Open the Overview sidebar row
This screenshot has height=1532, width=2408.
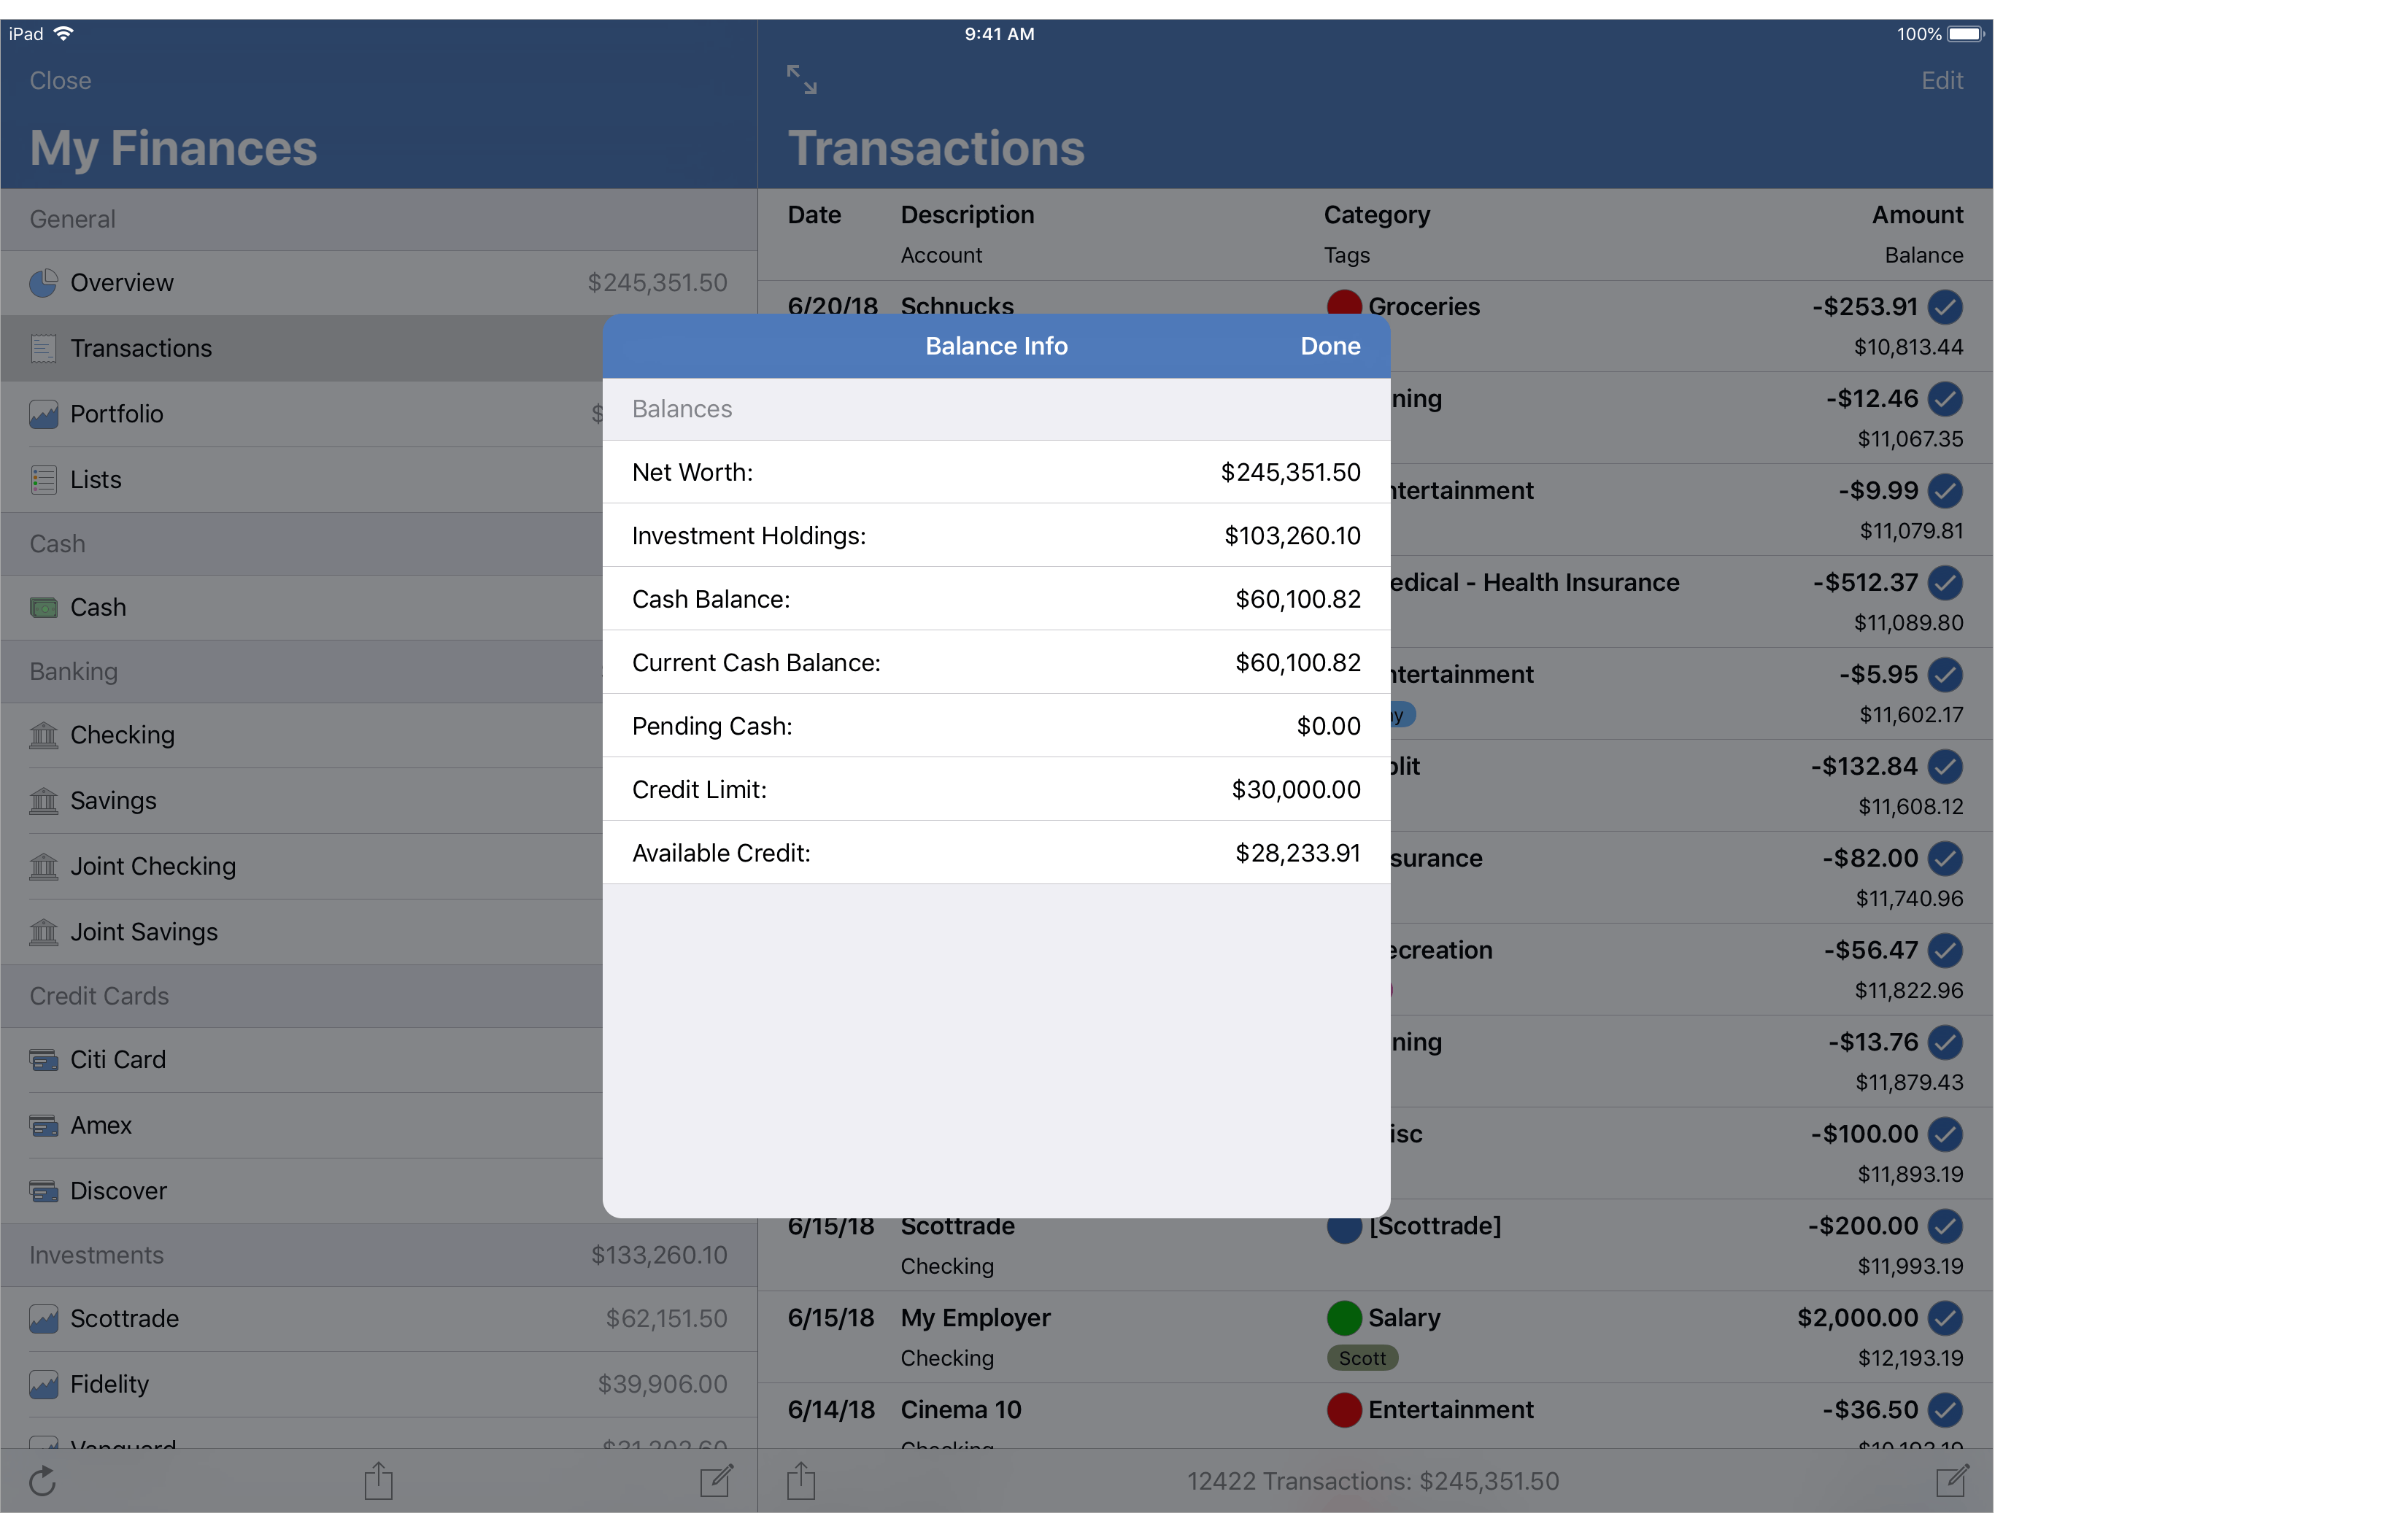tap(378, 283)
